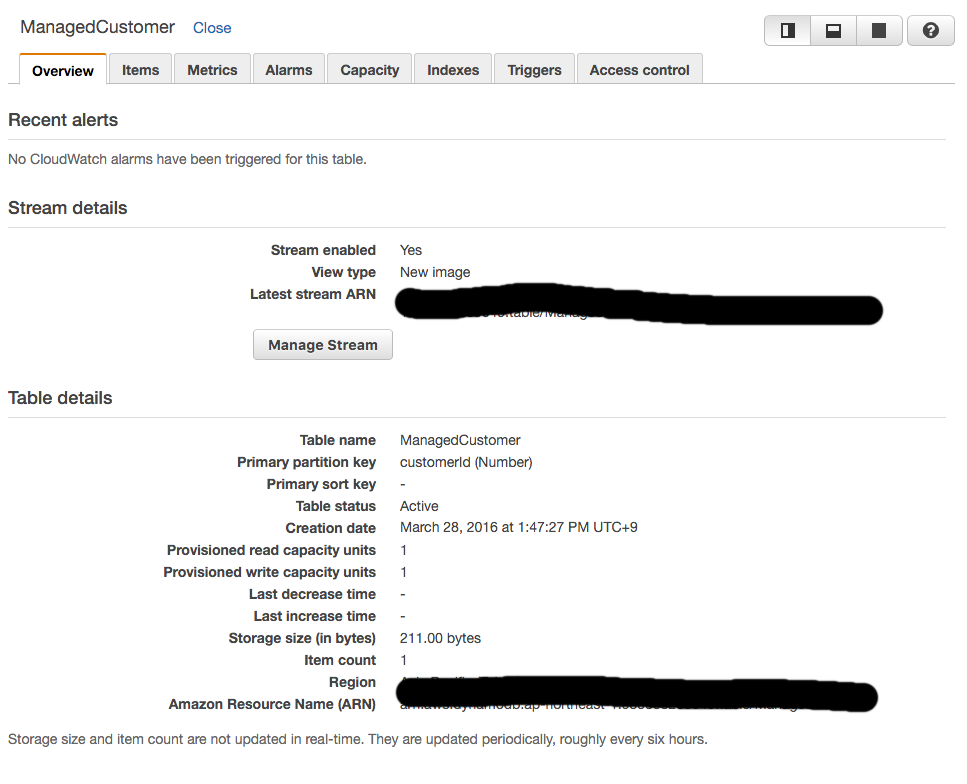The width and height of the screenshot is (967, 784).
Task: Open the Access control tab
Action: [x=639, y=69]
